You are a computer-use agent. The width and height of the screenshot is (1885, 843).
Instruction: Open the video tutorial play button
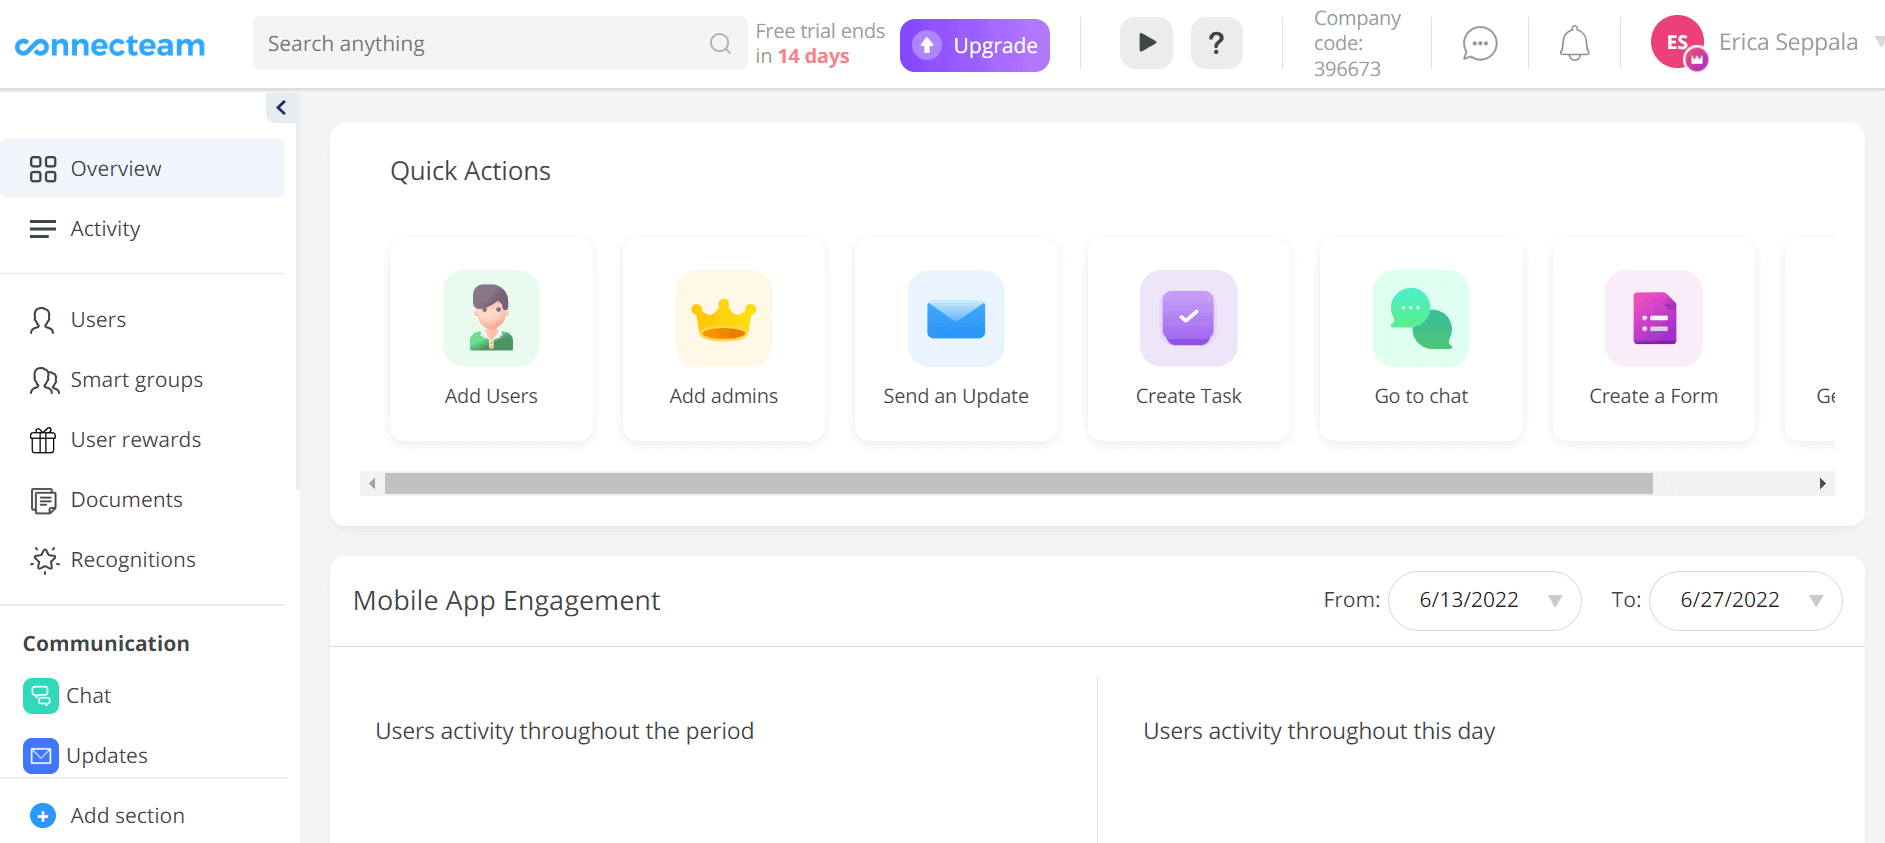[1146, 43]
